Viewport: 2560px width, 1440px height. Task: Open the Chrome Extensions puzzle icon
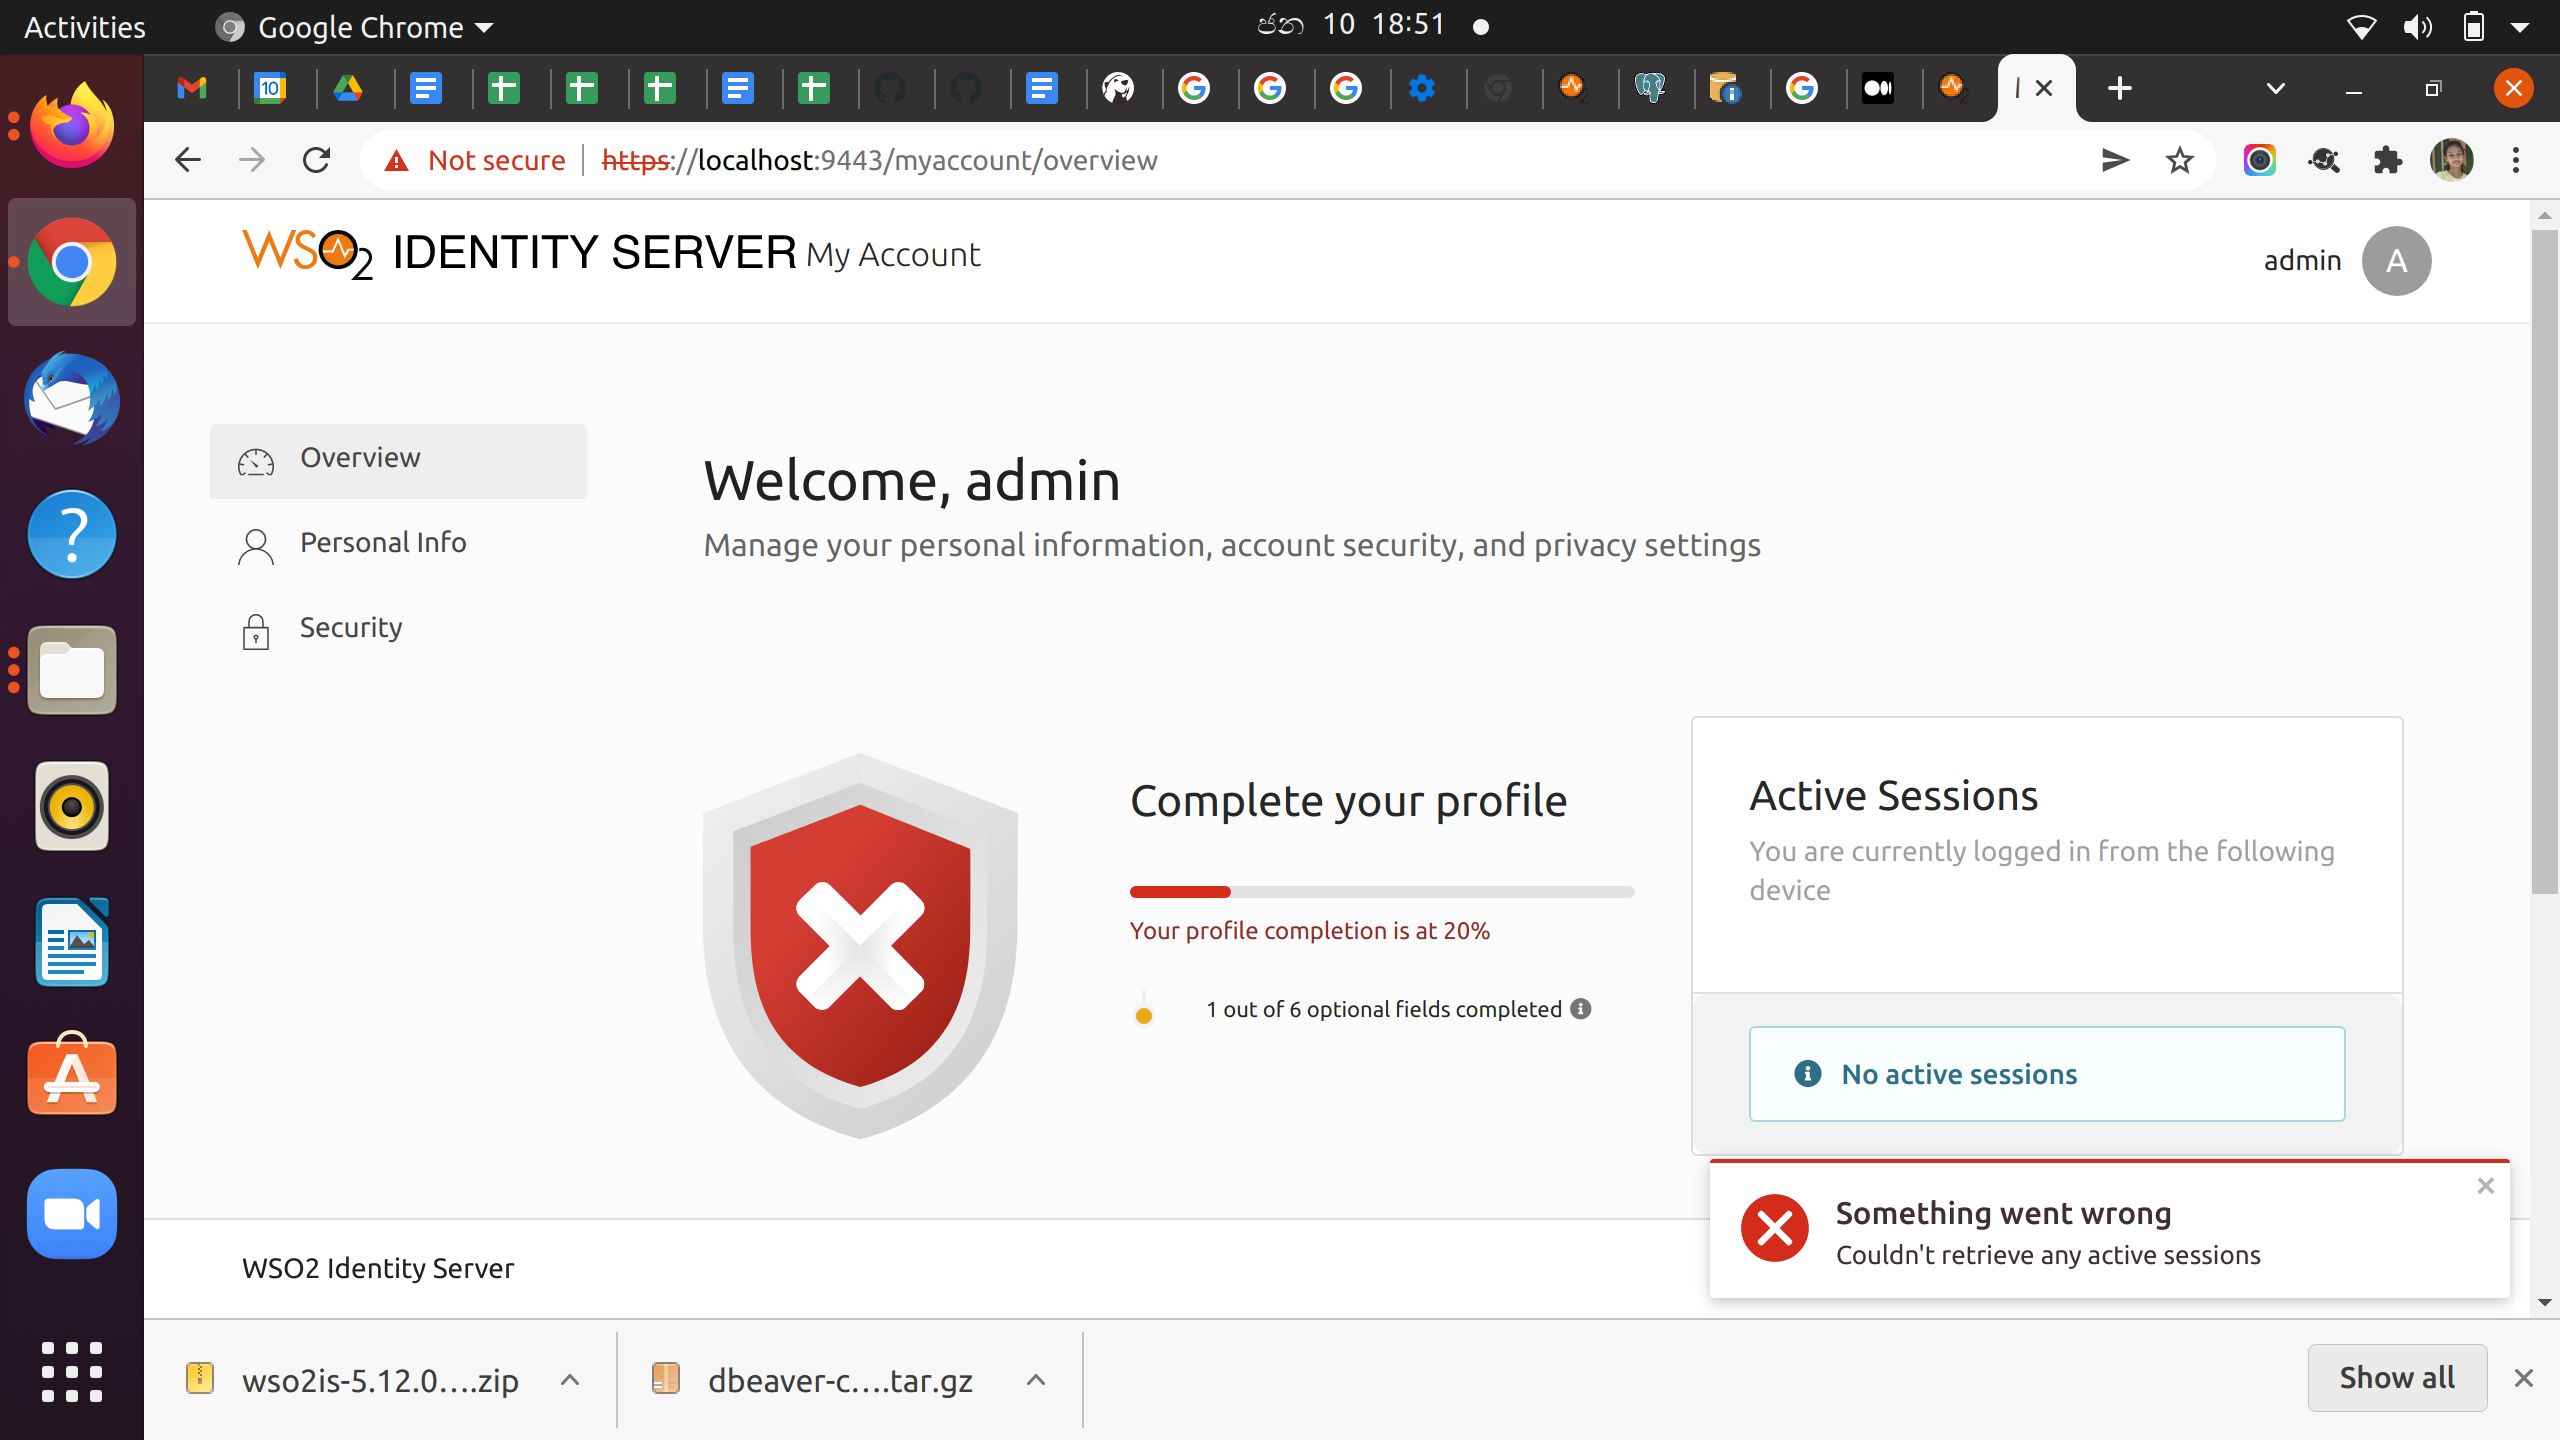[2387, 160]
